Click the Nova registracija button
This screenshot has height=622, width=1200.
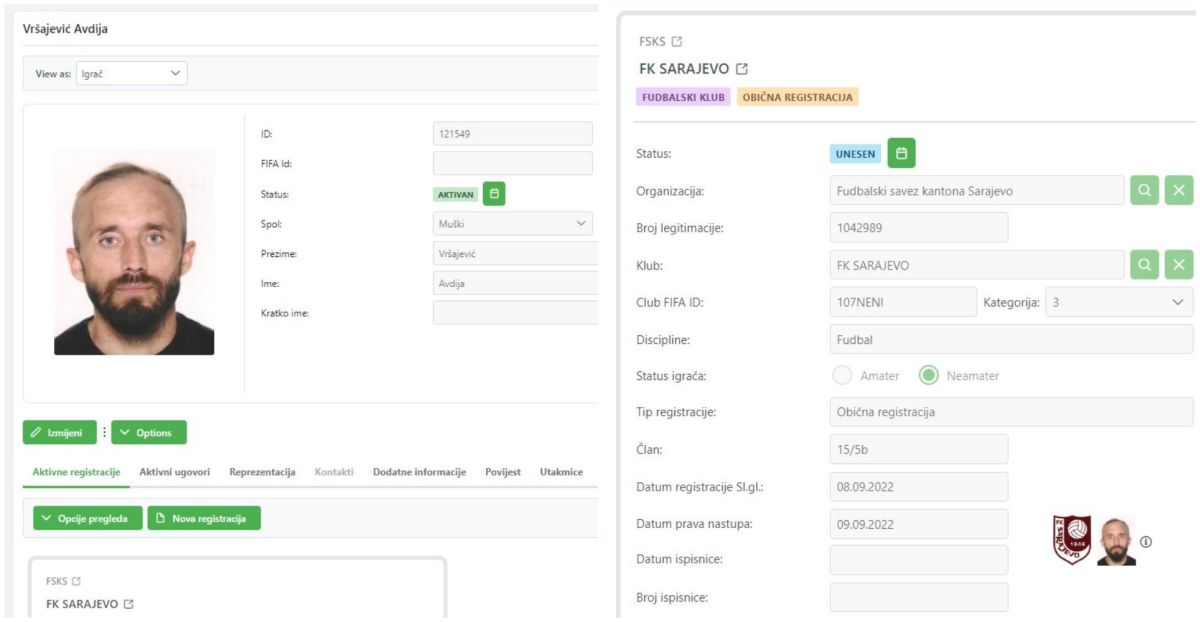[204, 518]
